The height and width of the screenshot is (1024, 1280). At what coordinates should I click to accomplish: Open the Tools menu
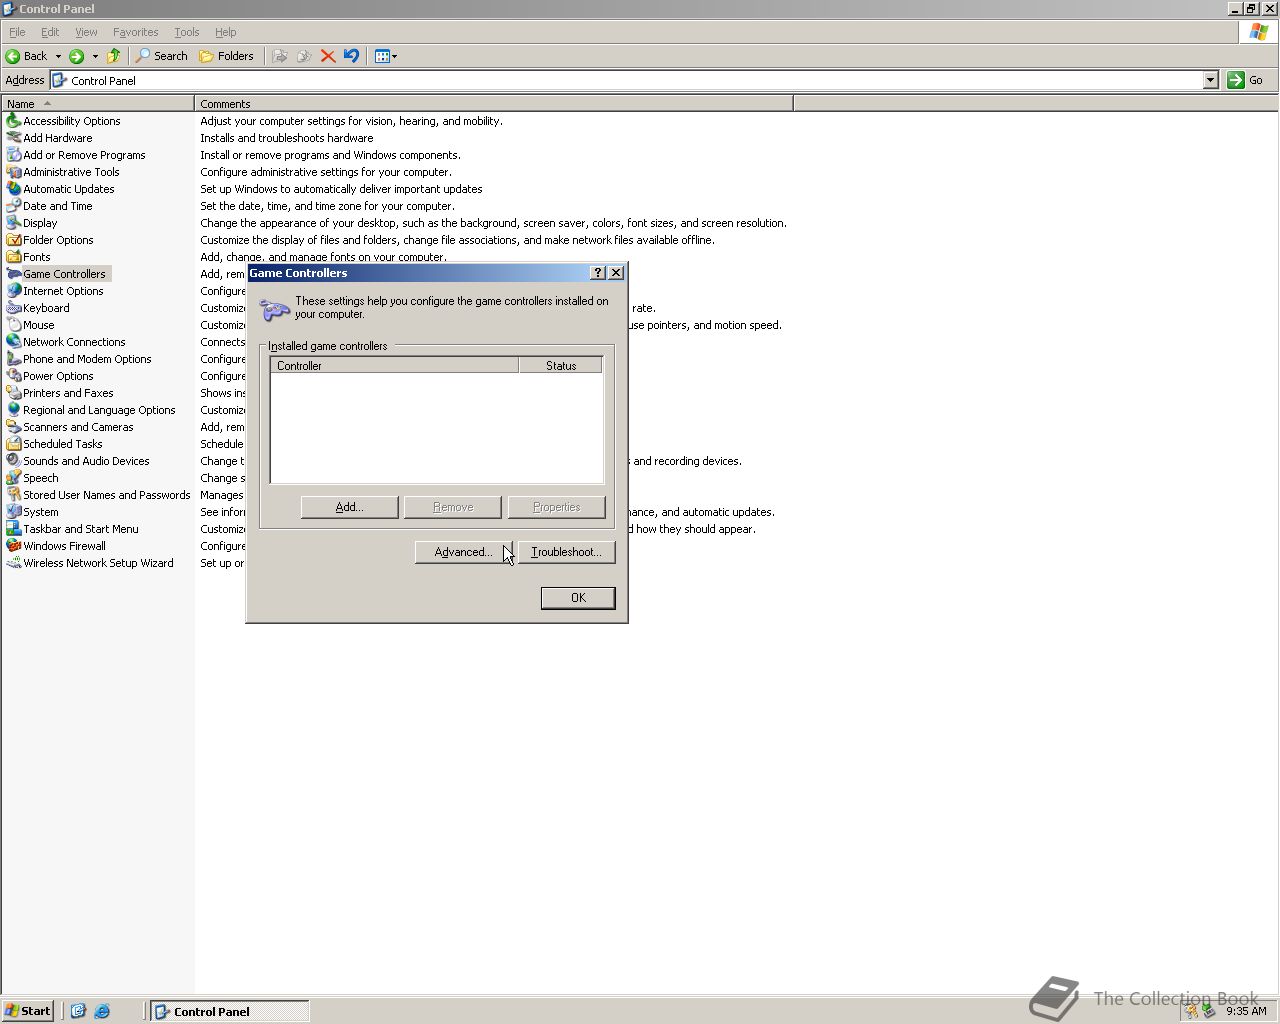[x=187, y=32]
